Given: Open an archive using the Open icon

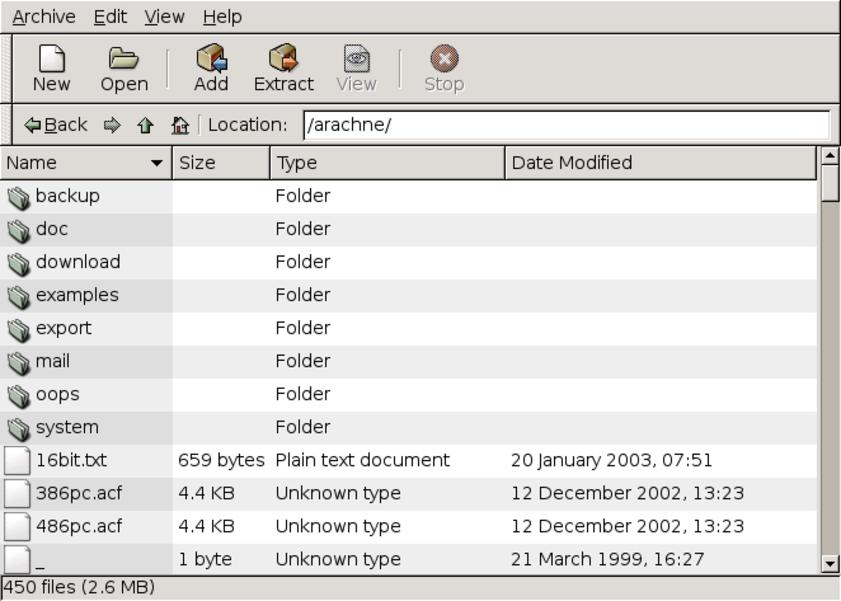Looking at the screenshot, I should (124, 60).
